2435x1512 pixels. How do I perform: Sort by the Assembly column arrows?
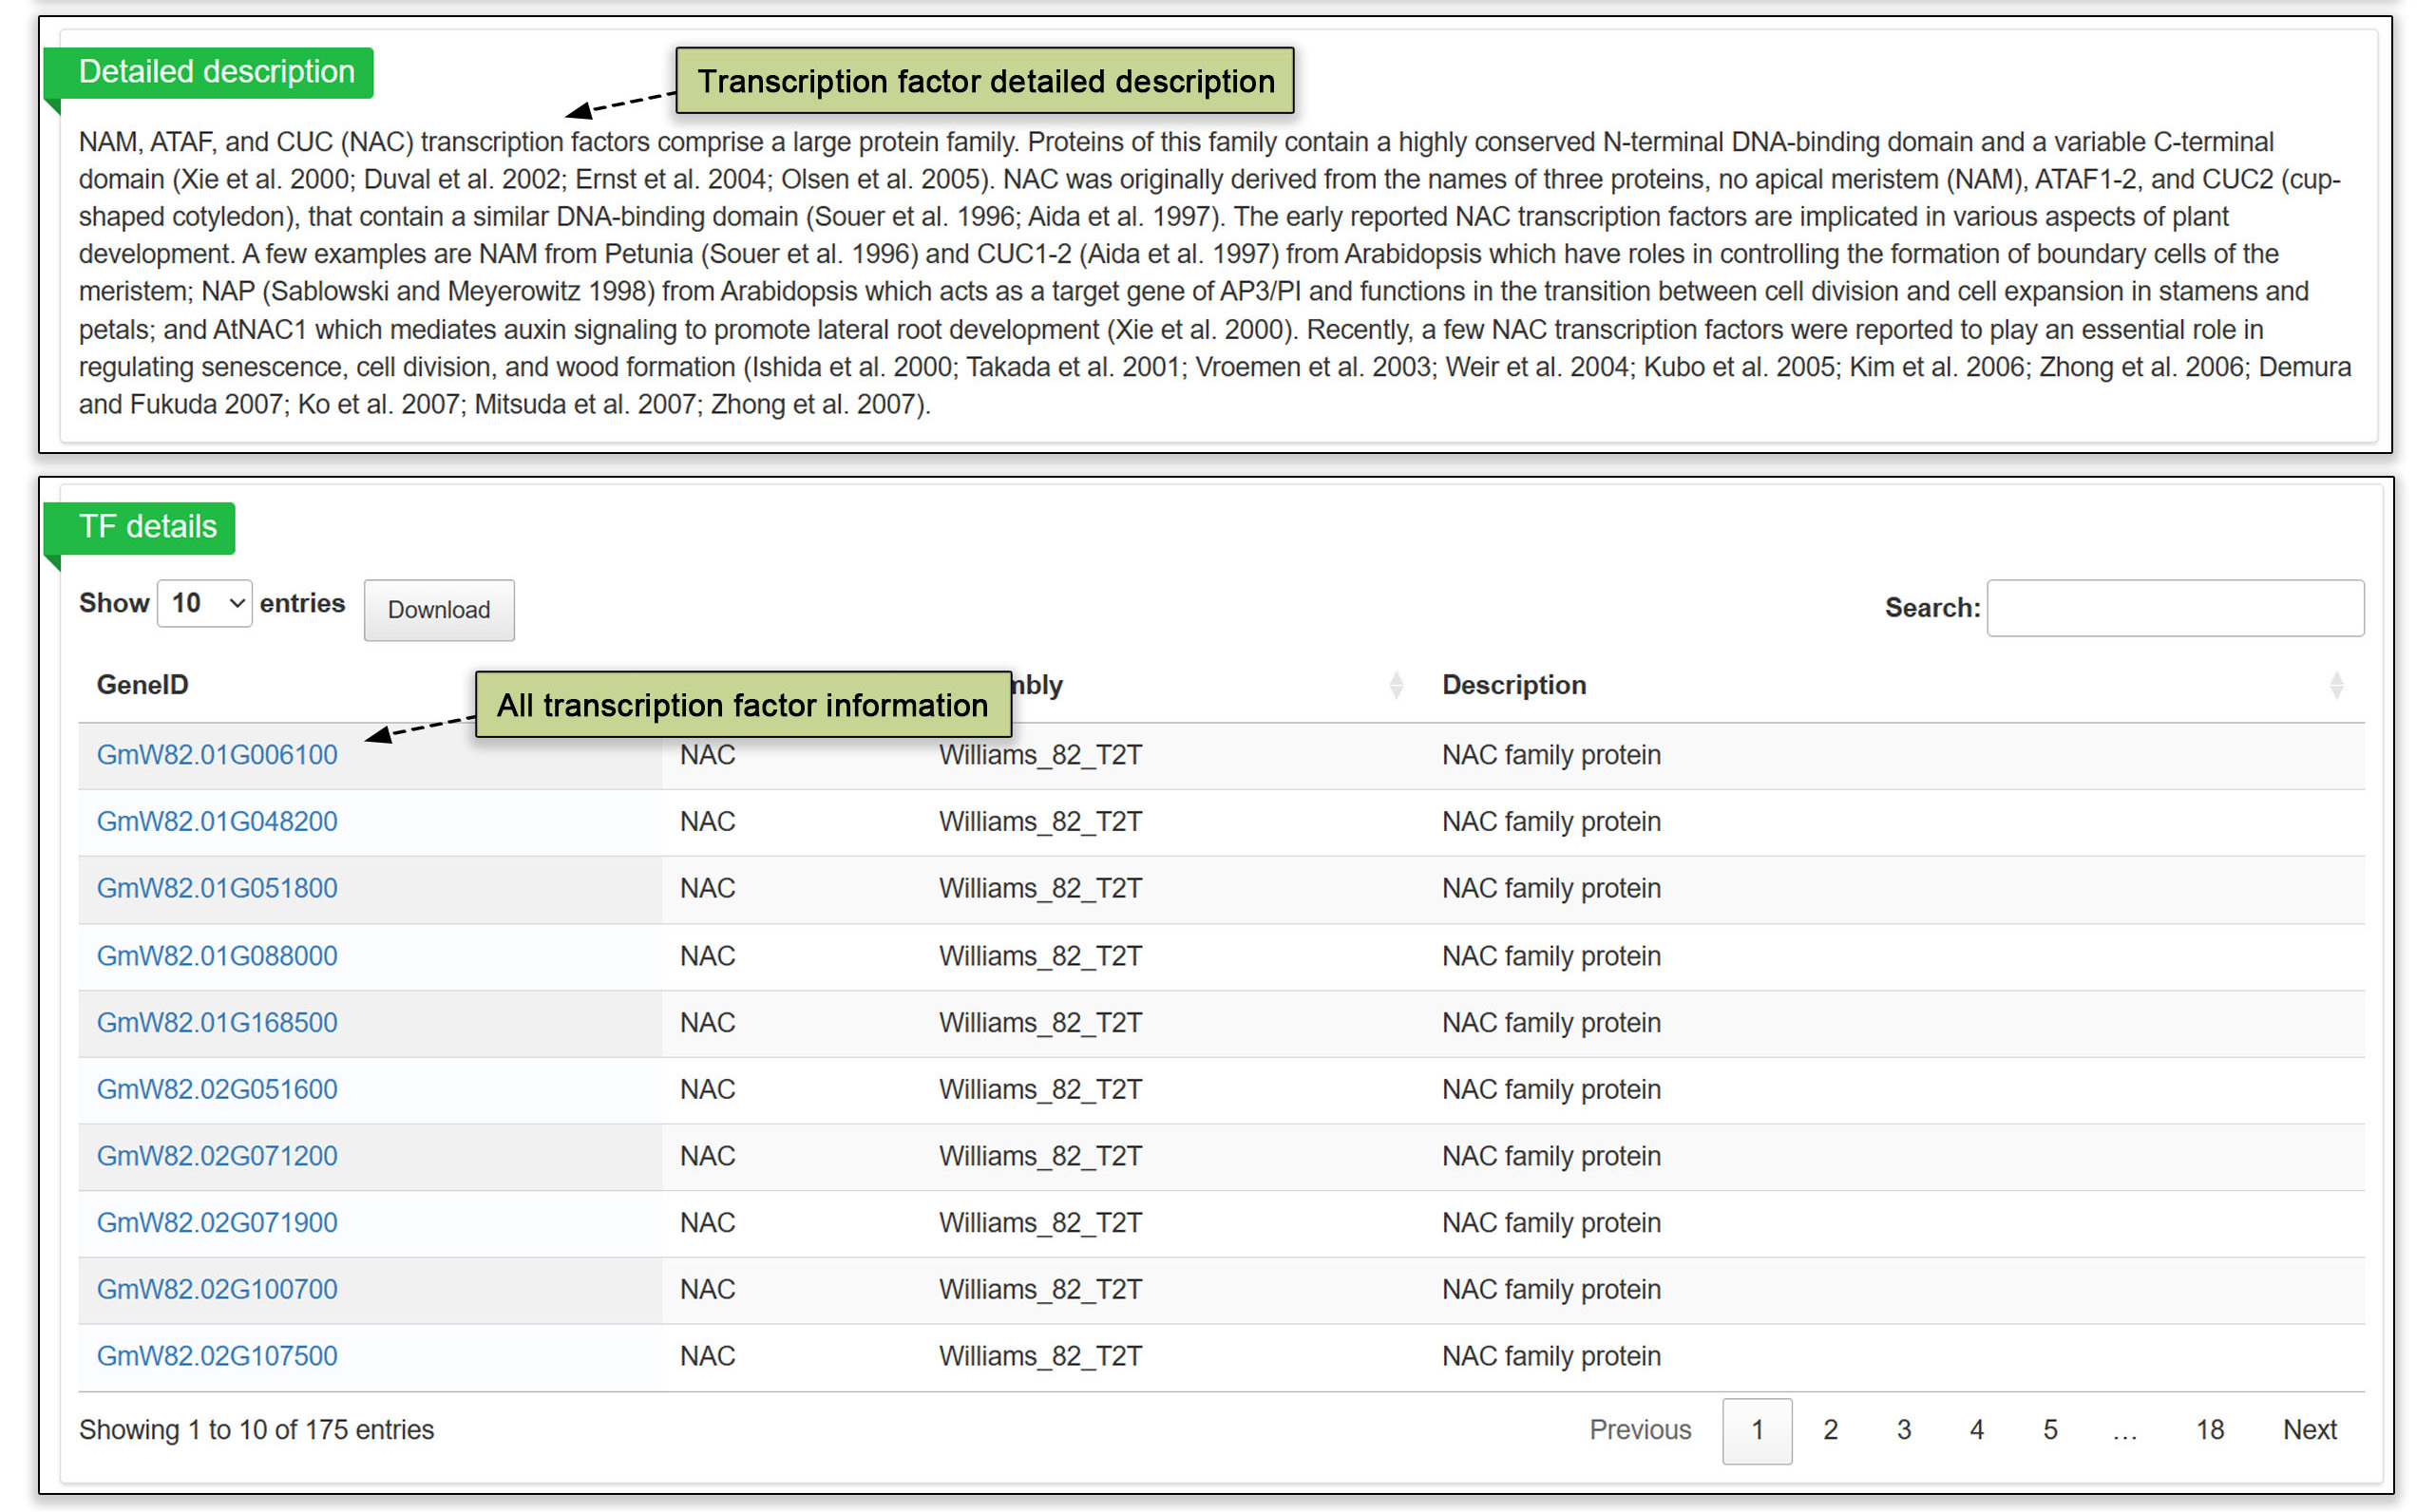(x=1396, y=686)
